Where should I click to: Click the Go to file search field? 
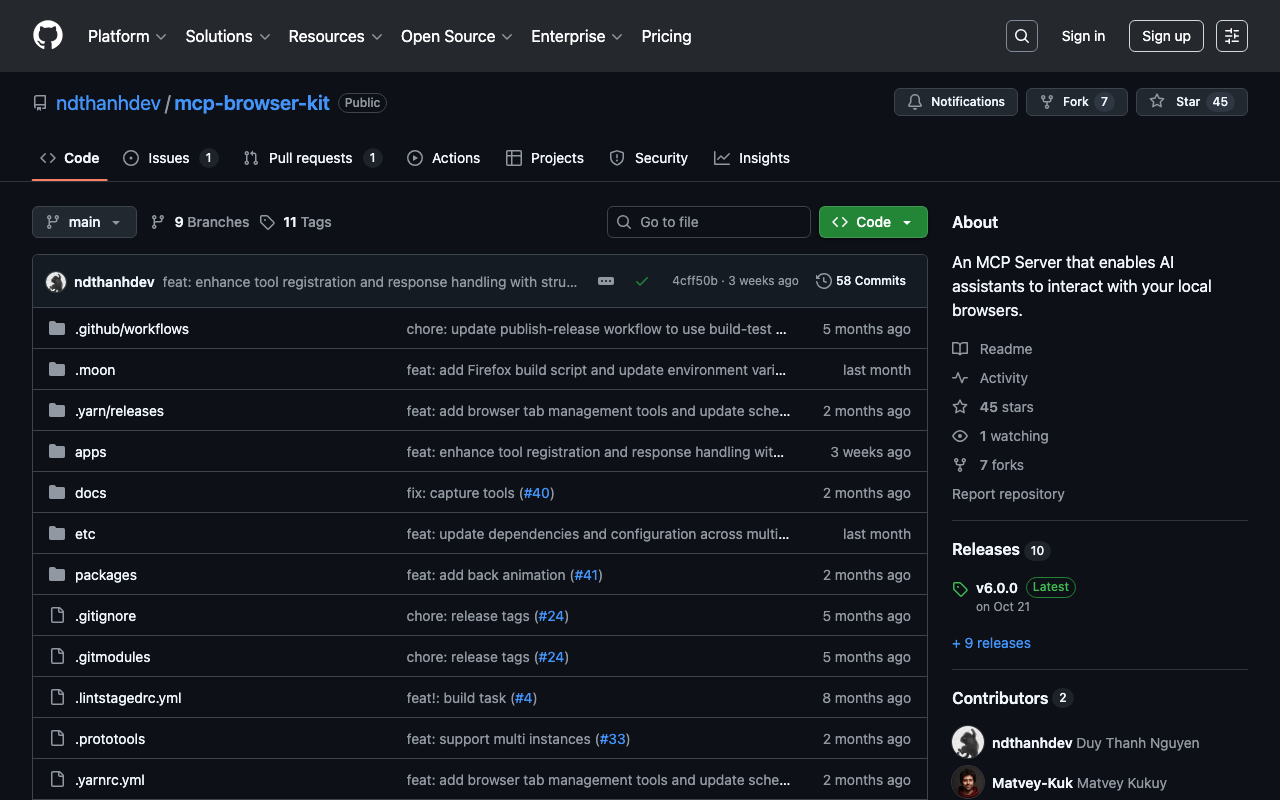pos(709,222)
